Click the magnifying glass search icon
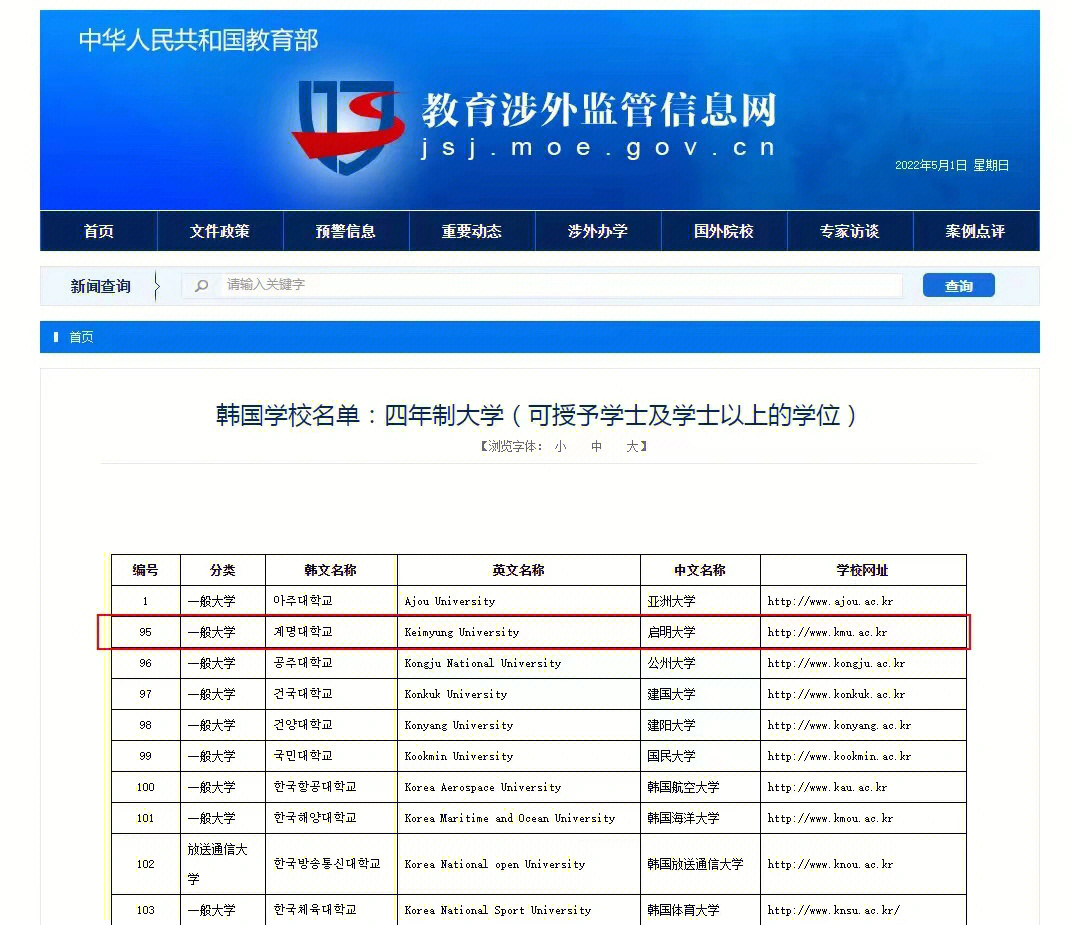Screen dimensions: 1076x925 point(200,285)
